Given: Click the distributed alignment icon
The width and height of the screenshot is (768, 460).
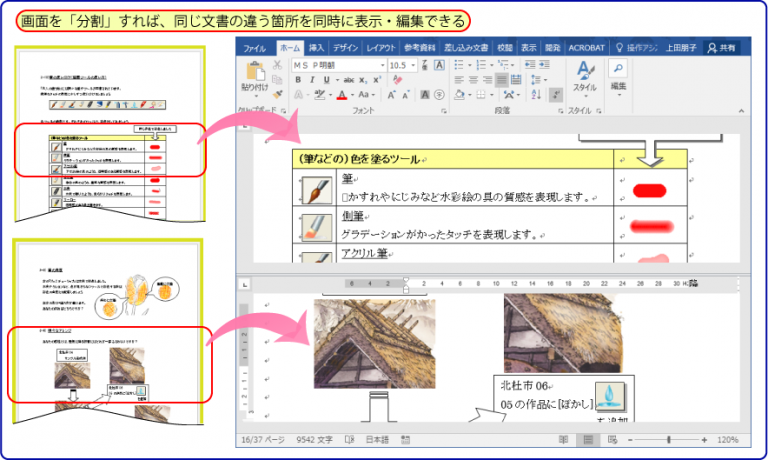Looking at the screenshot, I should pyautogui.click(x=516, y=80).
